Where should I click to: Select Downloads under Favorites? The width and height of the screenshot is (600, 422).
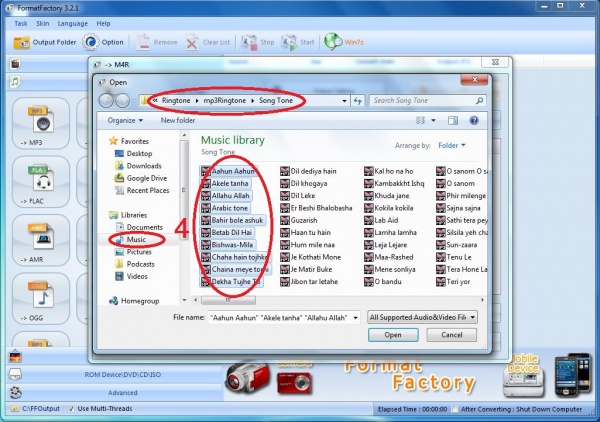coord(138,166)
